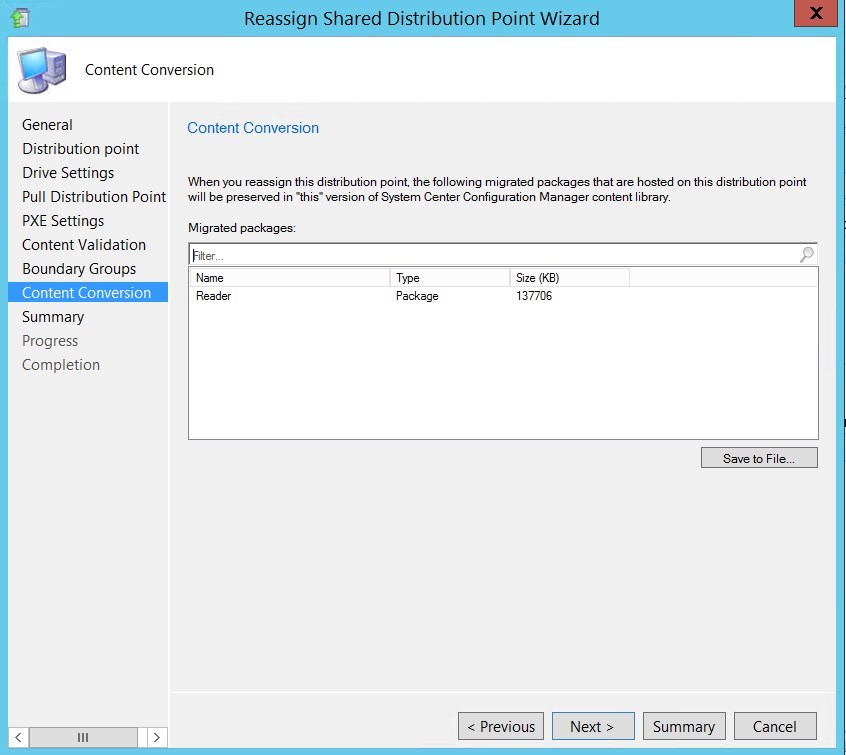The image size is (846, 755).
Task: Select the PXE Settings page
Action: tap(62, 220)
